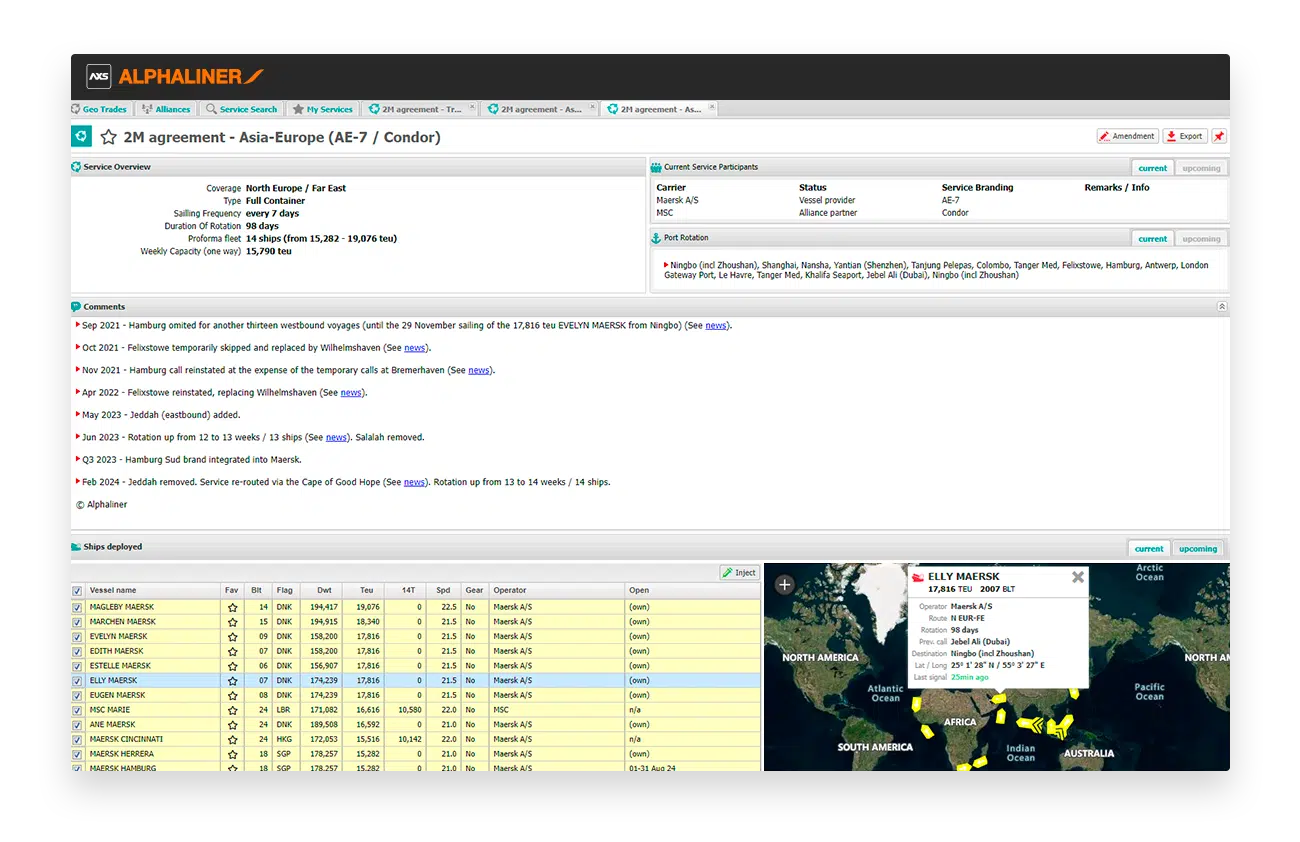Uncheck the ANE MAERSK row checkbox
1300x842 pixels.
tap(77, 725)
